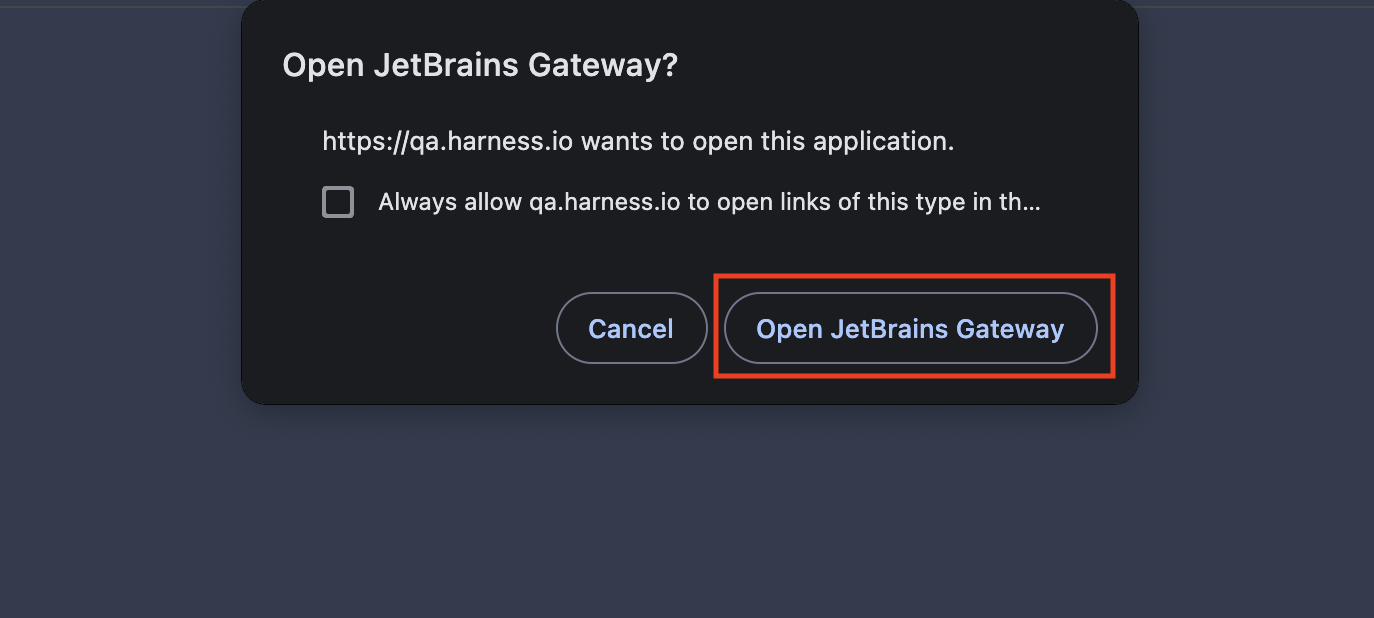Click the thin page strip above the dialog
This screenshot has width=1374, height=618.
120,3
